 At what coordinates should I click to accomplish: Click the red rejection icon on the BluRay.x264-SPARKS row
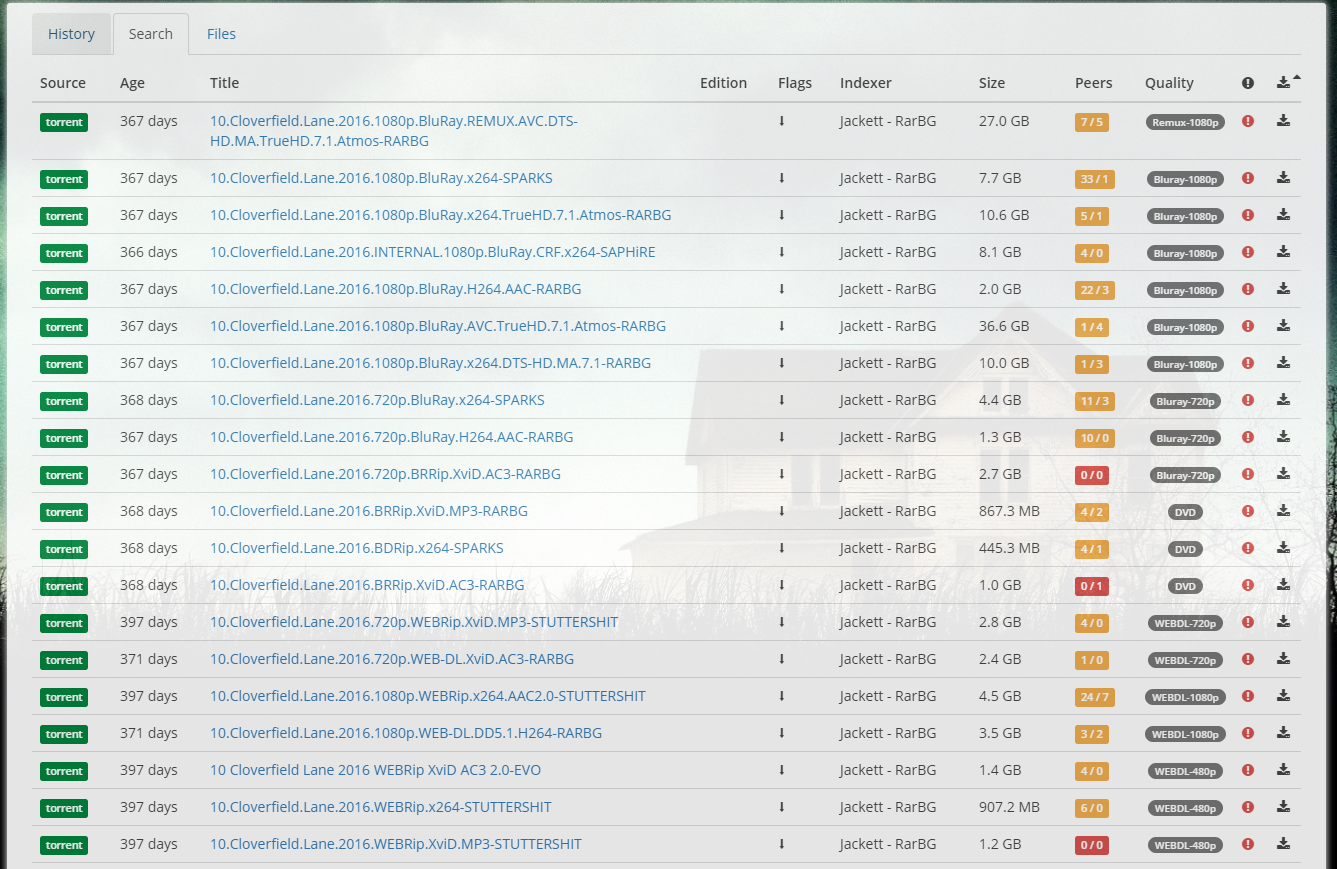(1247, 178)
